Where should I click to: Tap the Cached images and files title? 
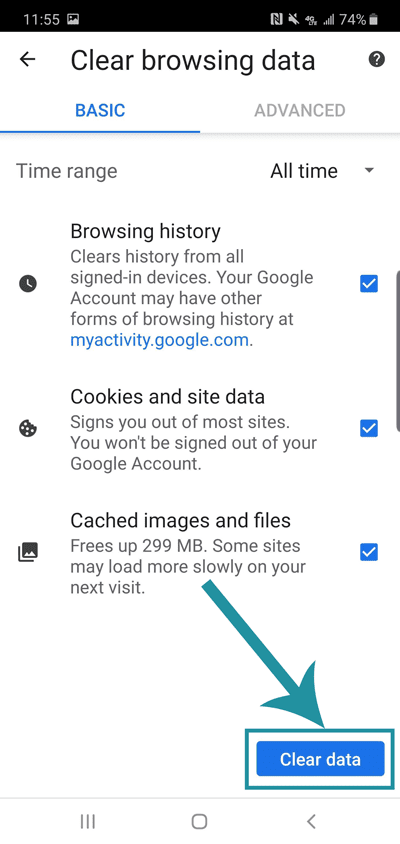click(x=180, y=521)
